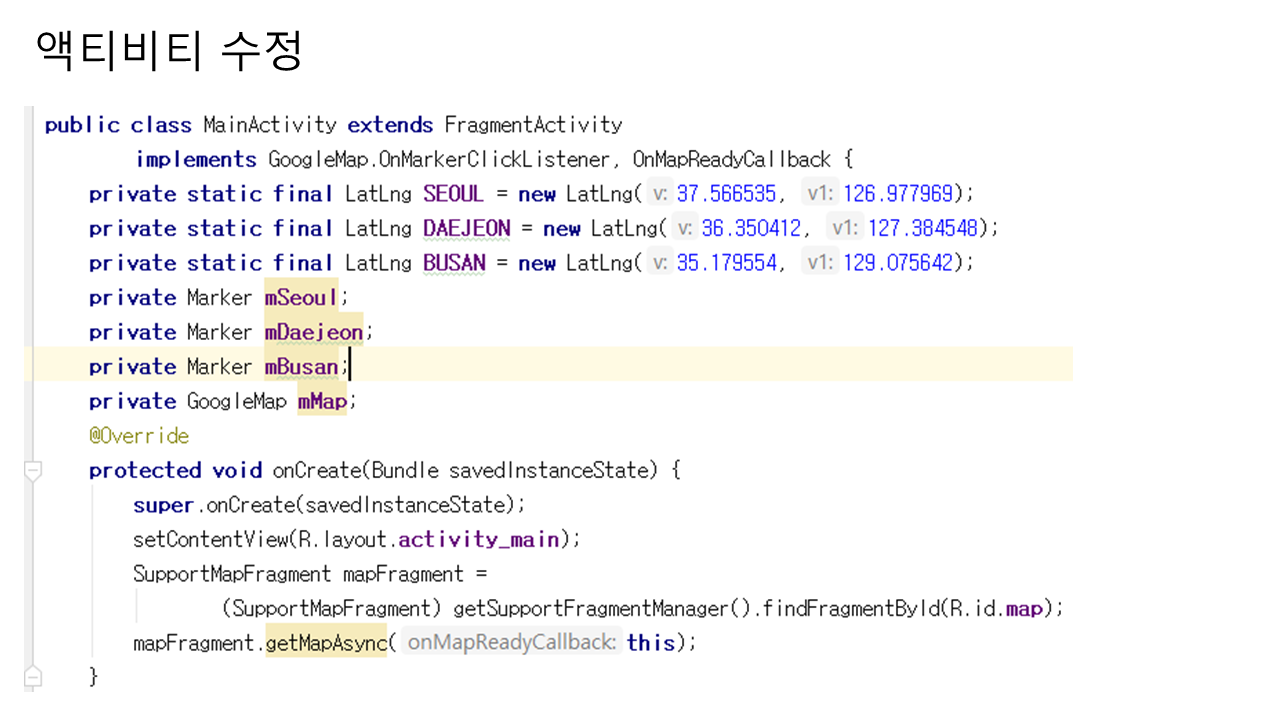The height and width of the screenshot is (720, 1280).
Task: Place cursor on the mSeoul field
Action: click(x=301, y=298)
